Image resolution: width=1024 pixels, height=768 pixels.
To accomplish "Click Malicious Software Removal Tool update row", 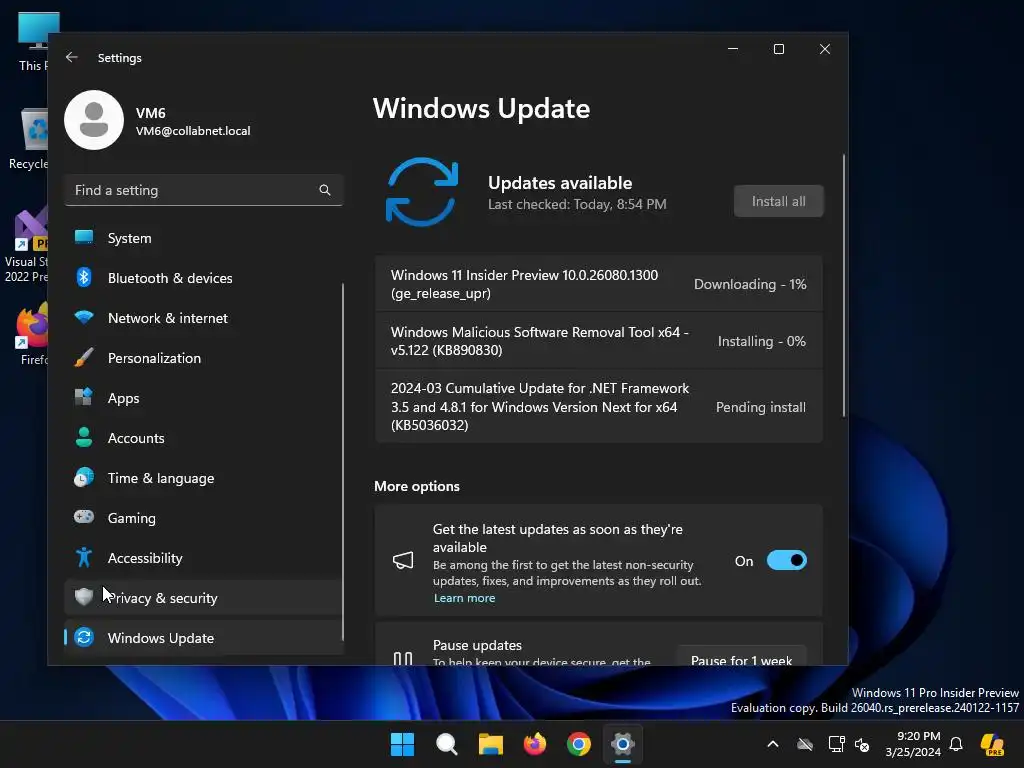I will 599,341.
